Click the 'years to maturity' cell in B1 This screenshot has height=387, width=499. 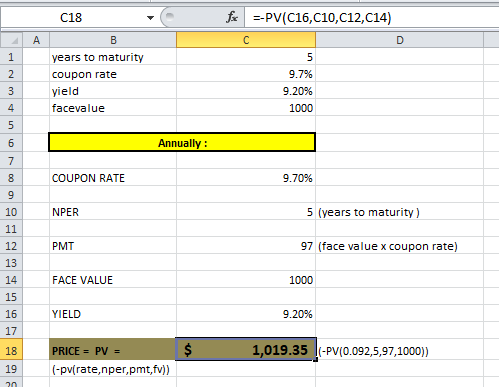[x=113, y=57]
